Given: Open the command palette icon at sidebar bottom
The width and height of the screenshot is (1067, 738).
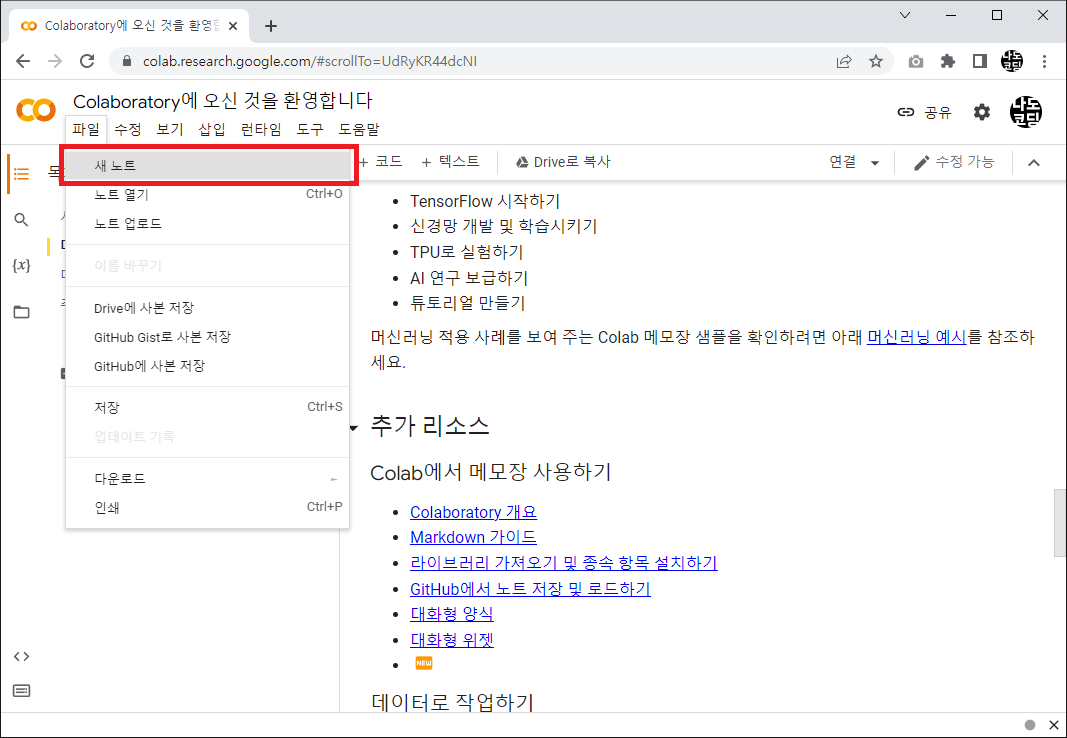Looking at the screenshot, I should pyautogui.click(x=21, y=691).
